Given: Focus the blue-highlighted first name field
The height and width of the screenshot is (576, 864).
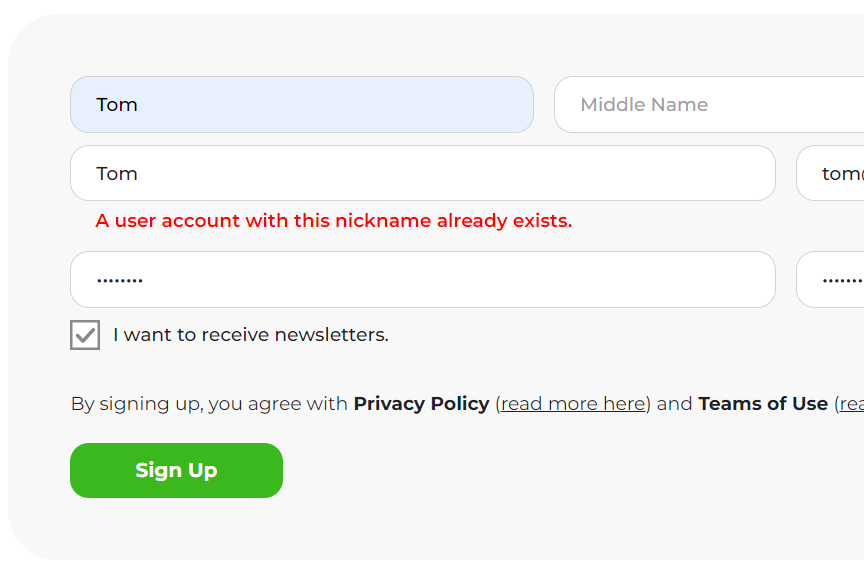Looking at the screenshot, I should point(302,104).
